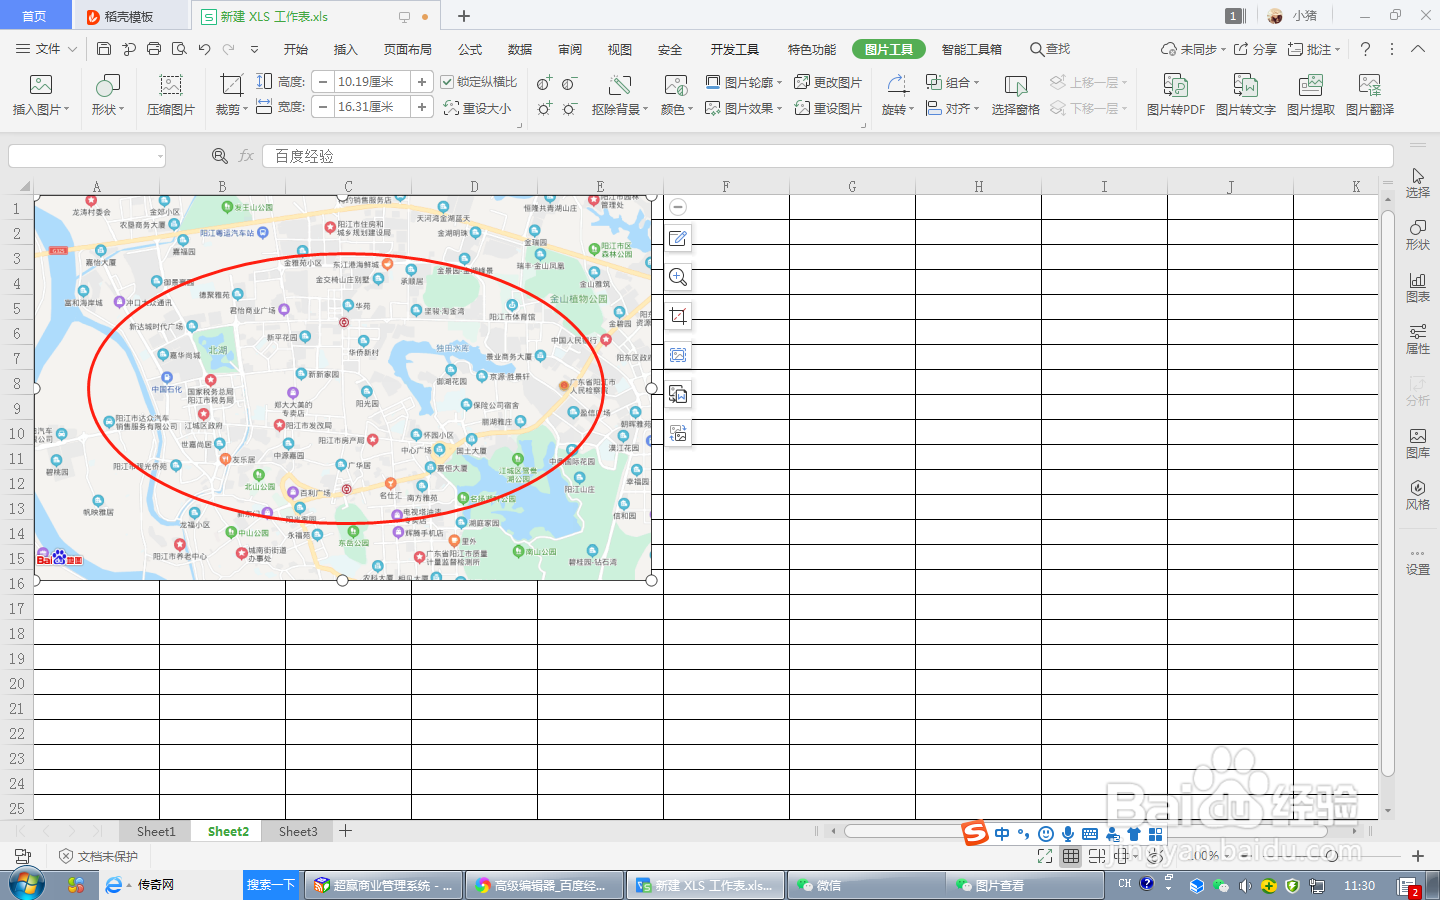Click 重设大小 reset size

[477, 108]
